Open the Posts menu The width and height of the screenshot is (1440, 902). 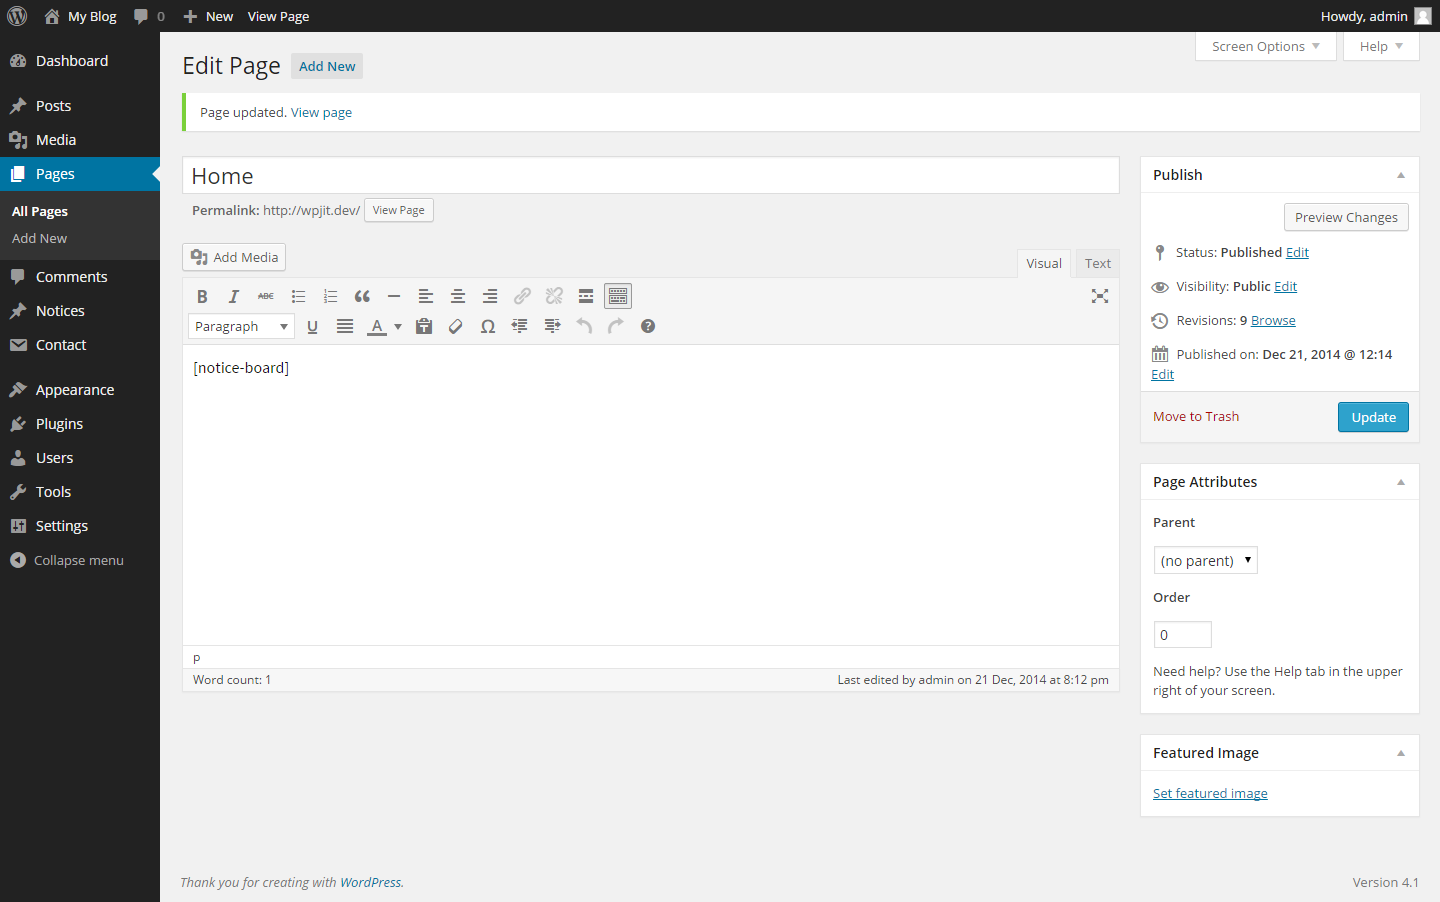click(80, 106)
